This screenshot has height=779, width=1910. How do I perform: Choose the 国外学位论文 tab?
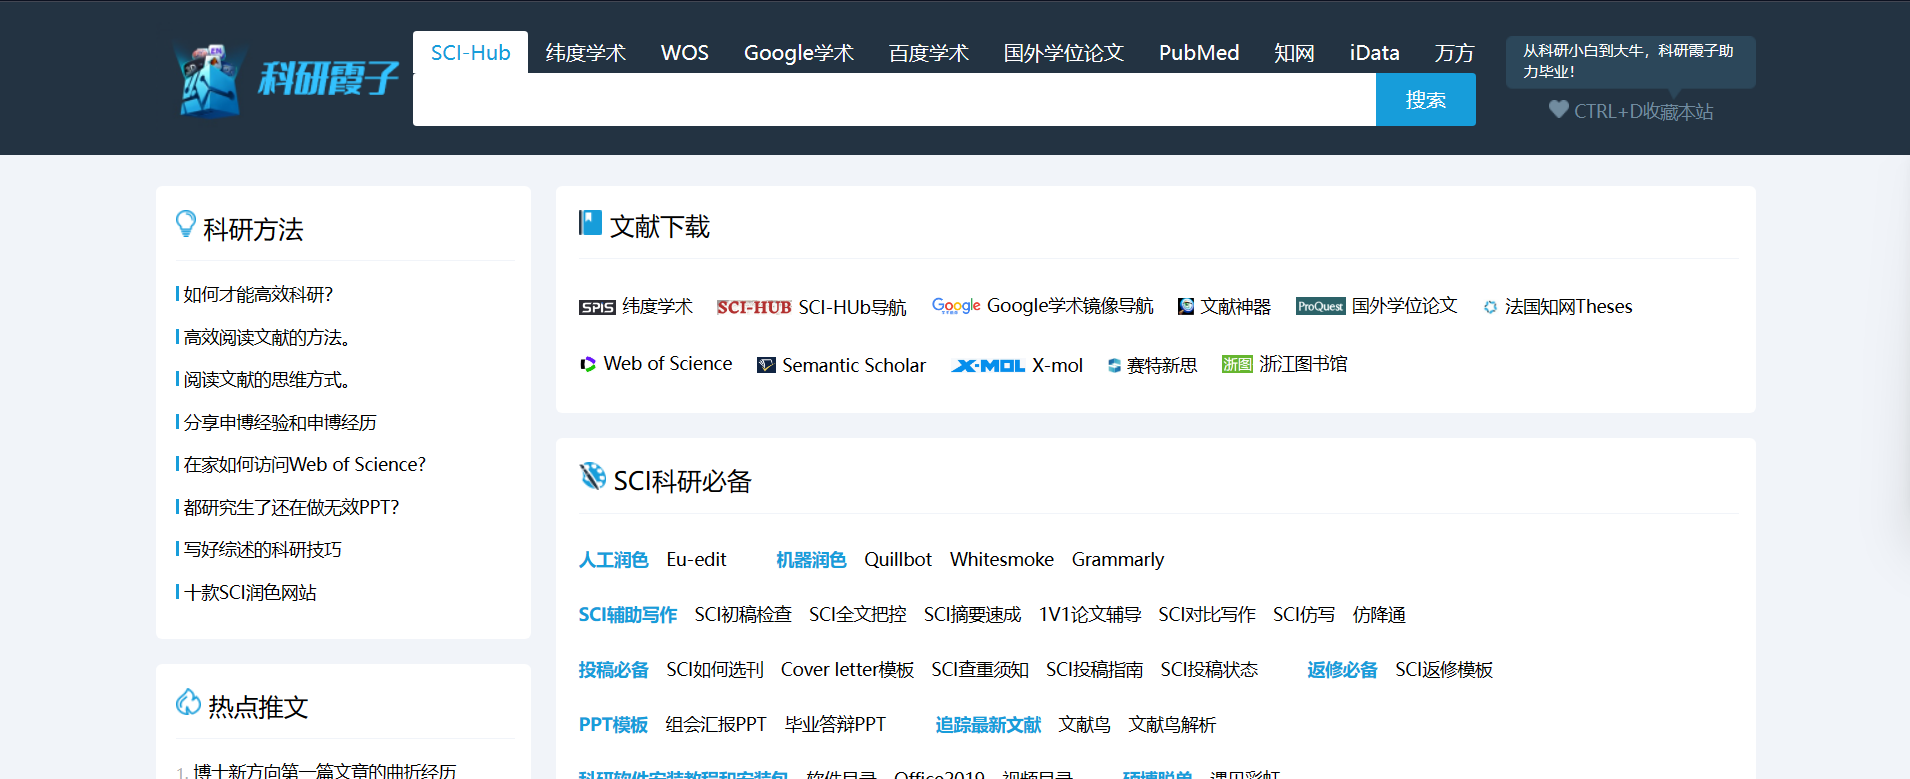1064,52
